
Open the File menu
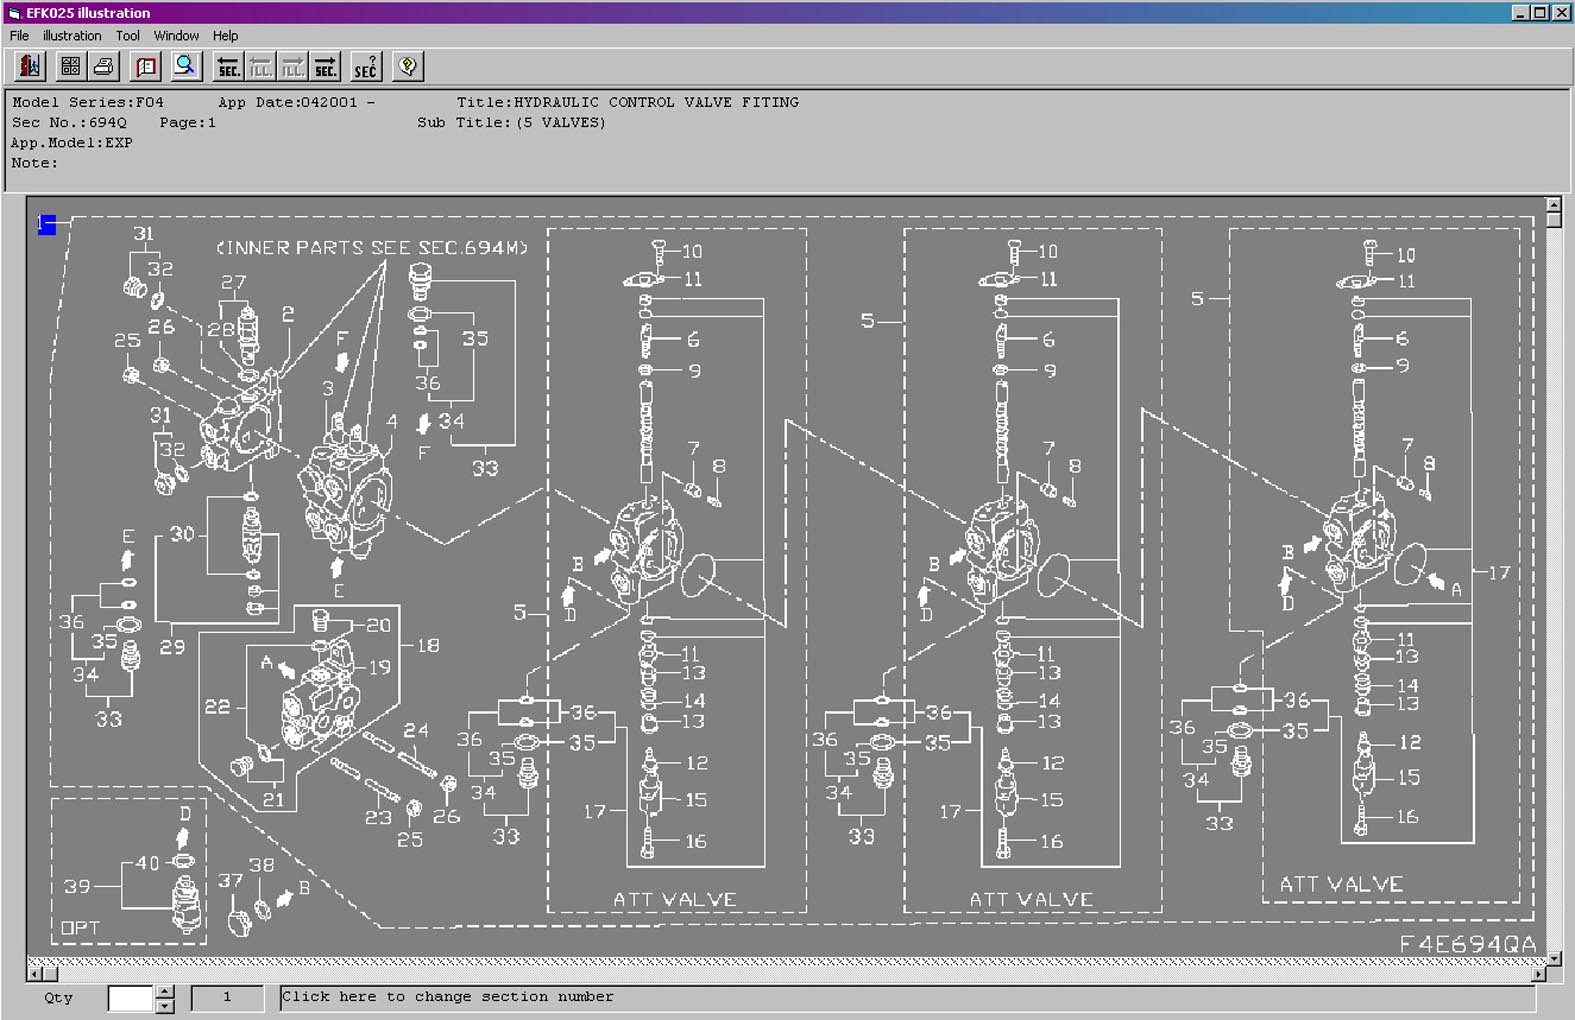(x=19, y=36)
